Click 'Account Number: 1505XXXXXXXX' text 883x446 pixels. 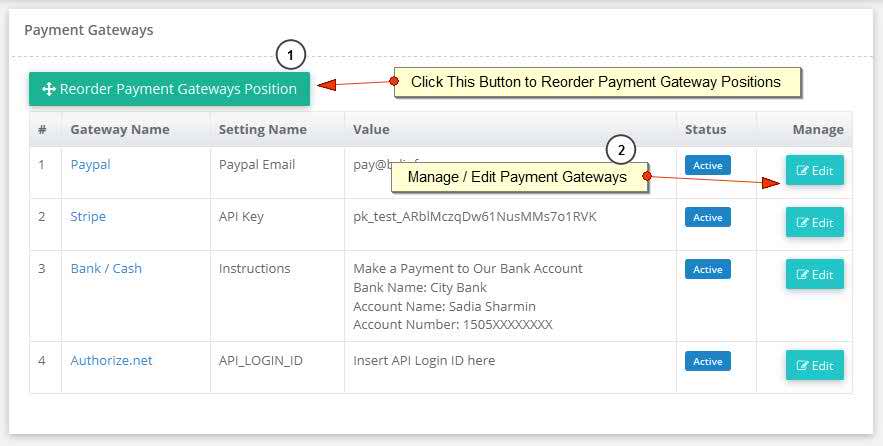pyautogui.click(x=453, y=324)
